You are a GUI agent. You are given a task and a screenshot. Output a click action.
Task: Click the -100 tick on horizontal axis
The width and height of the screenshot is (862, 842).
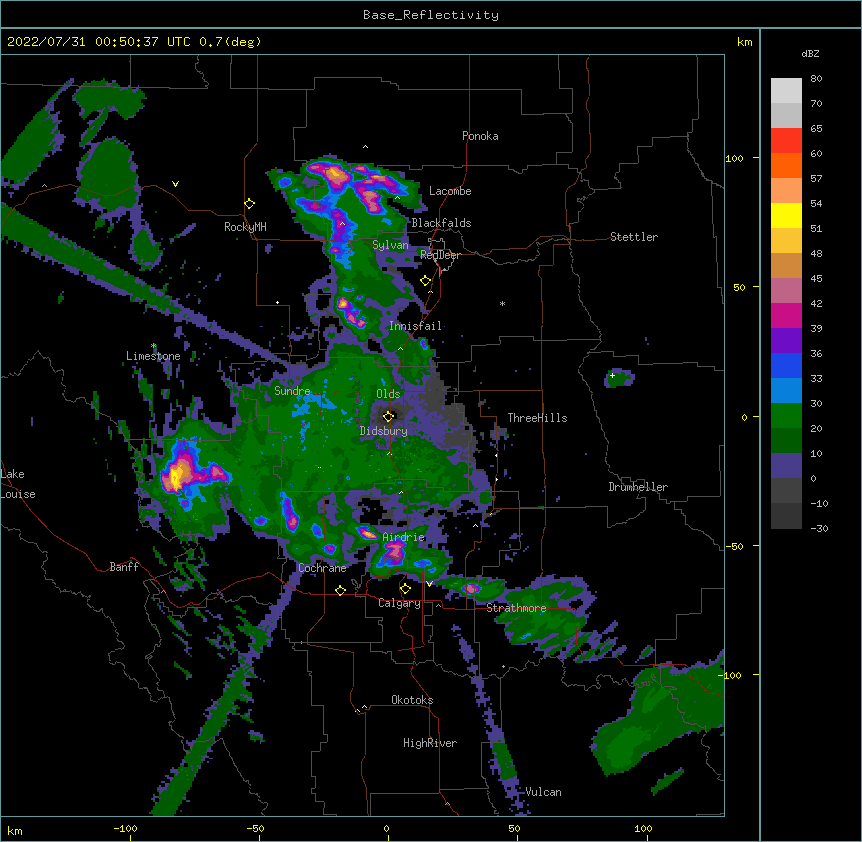126,828
